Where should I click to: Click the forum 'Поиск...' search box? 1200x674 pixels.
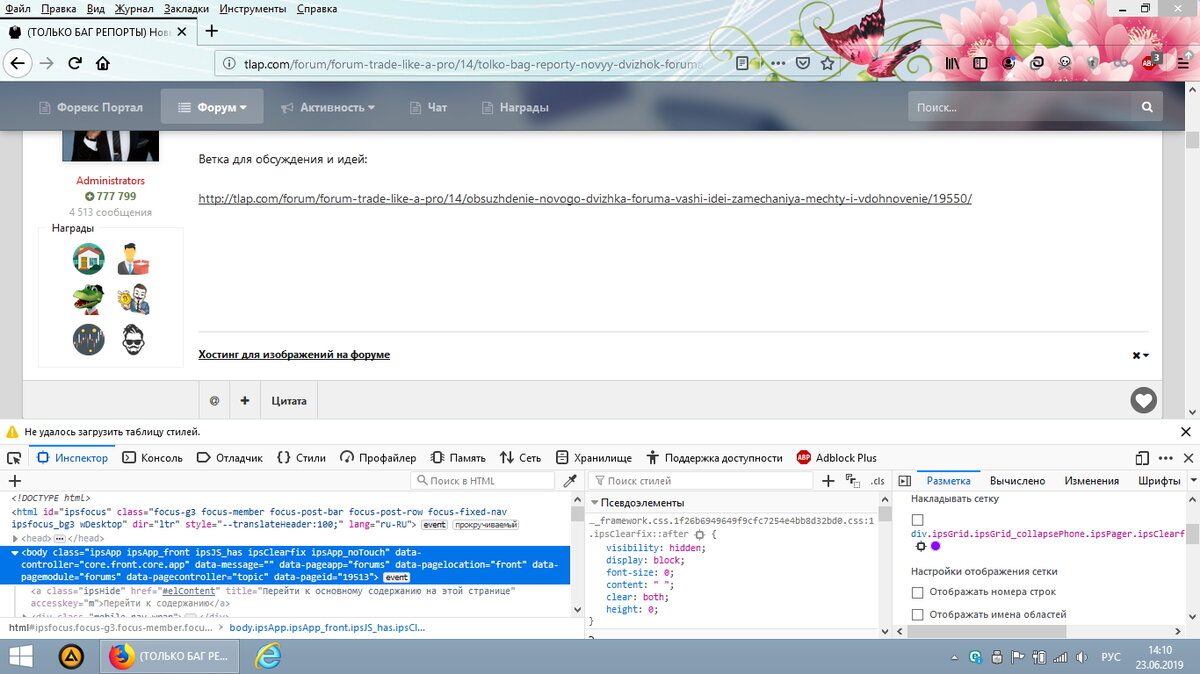(x=1022, y=107)
